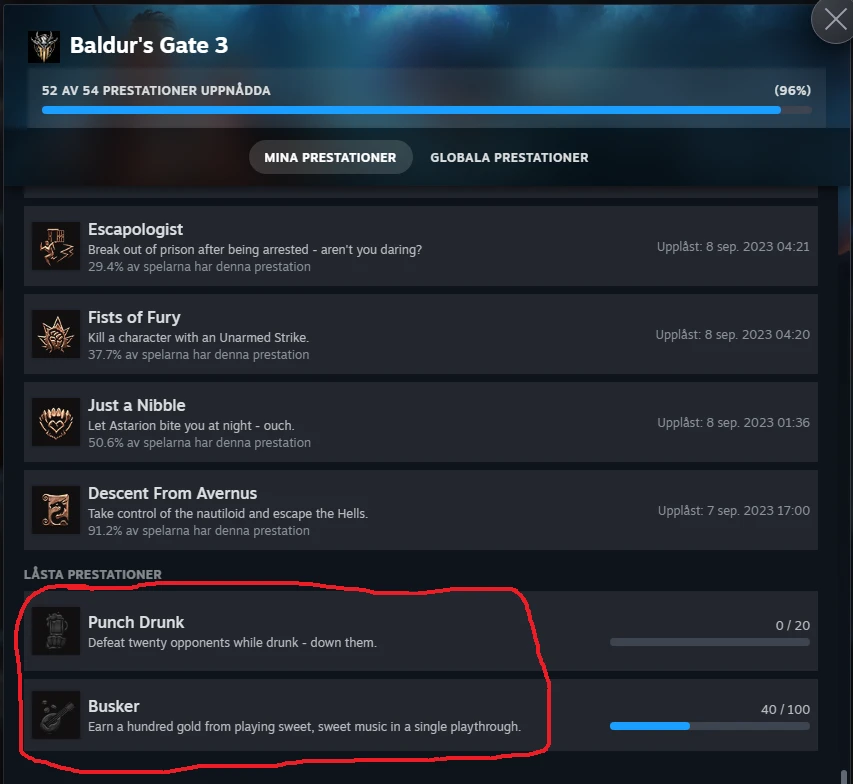The image size is (853, 784).
Task: Click the Baldur's Gate 3 title
Action: click(149, 45)
